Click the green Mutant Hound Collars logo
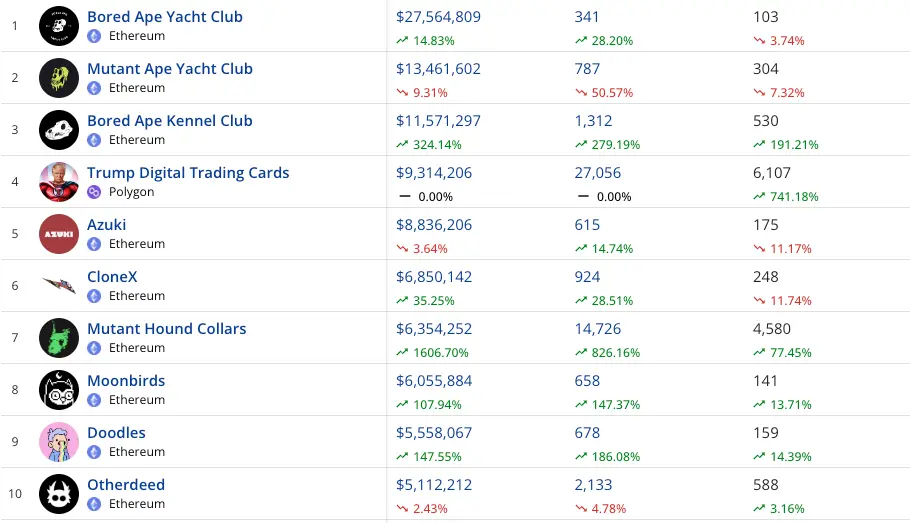This screenshot has width=910, height=523. click(x=59, y=338)
